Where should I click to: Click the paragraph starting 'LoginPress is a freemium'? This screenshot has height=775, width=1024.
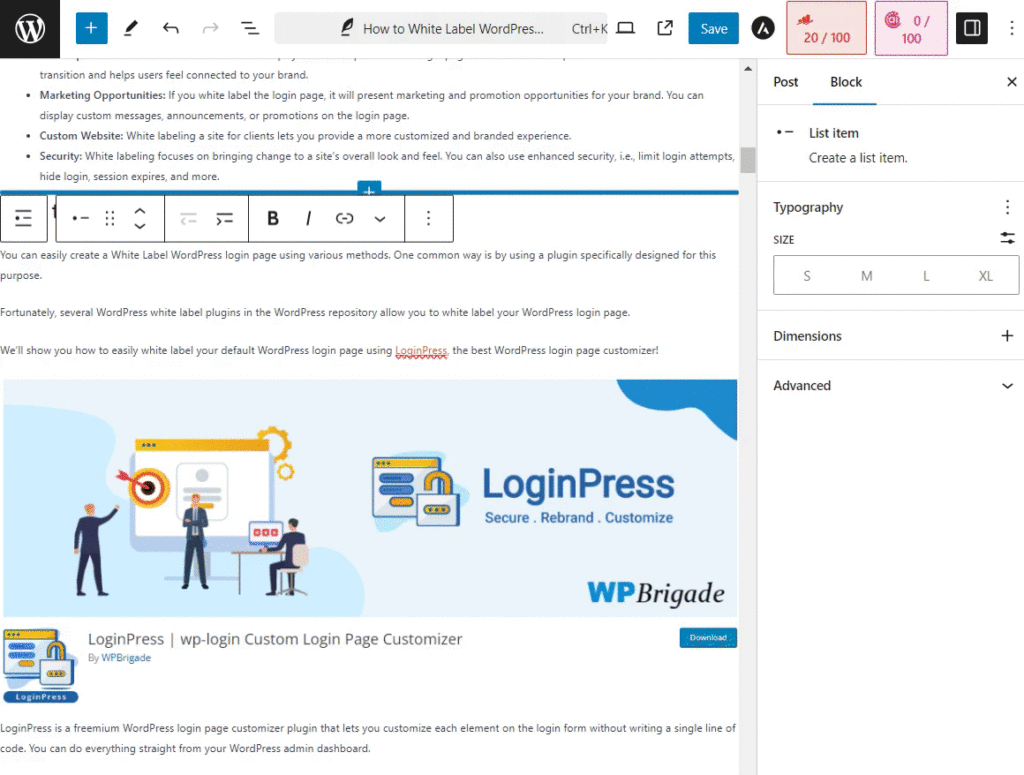point(368,738)
